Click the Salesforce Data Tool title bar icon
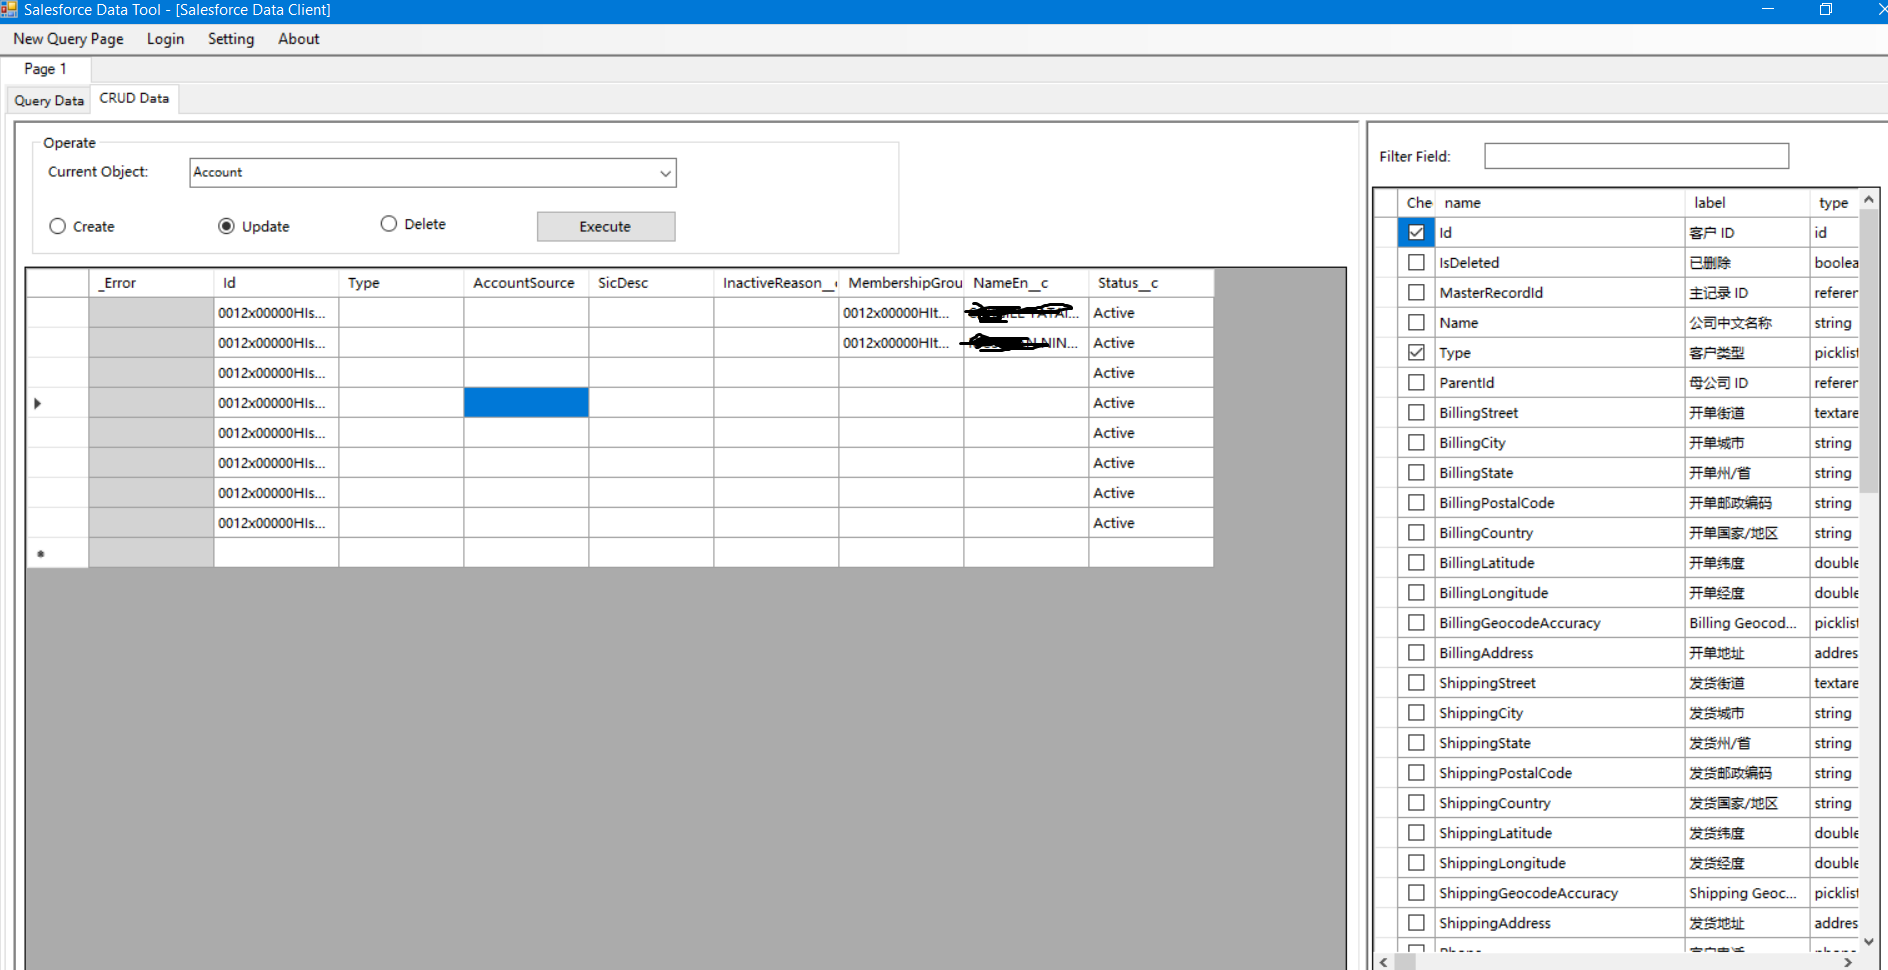 [13, 10]
